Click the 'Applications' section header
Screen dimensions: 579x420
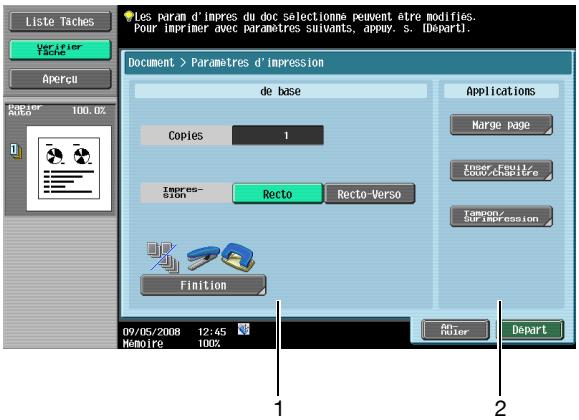[501, 91]
